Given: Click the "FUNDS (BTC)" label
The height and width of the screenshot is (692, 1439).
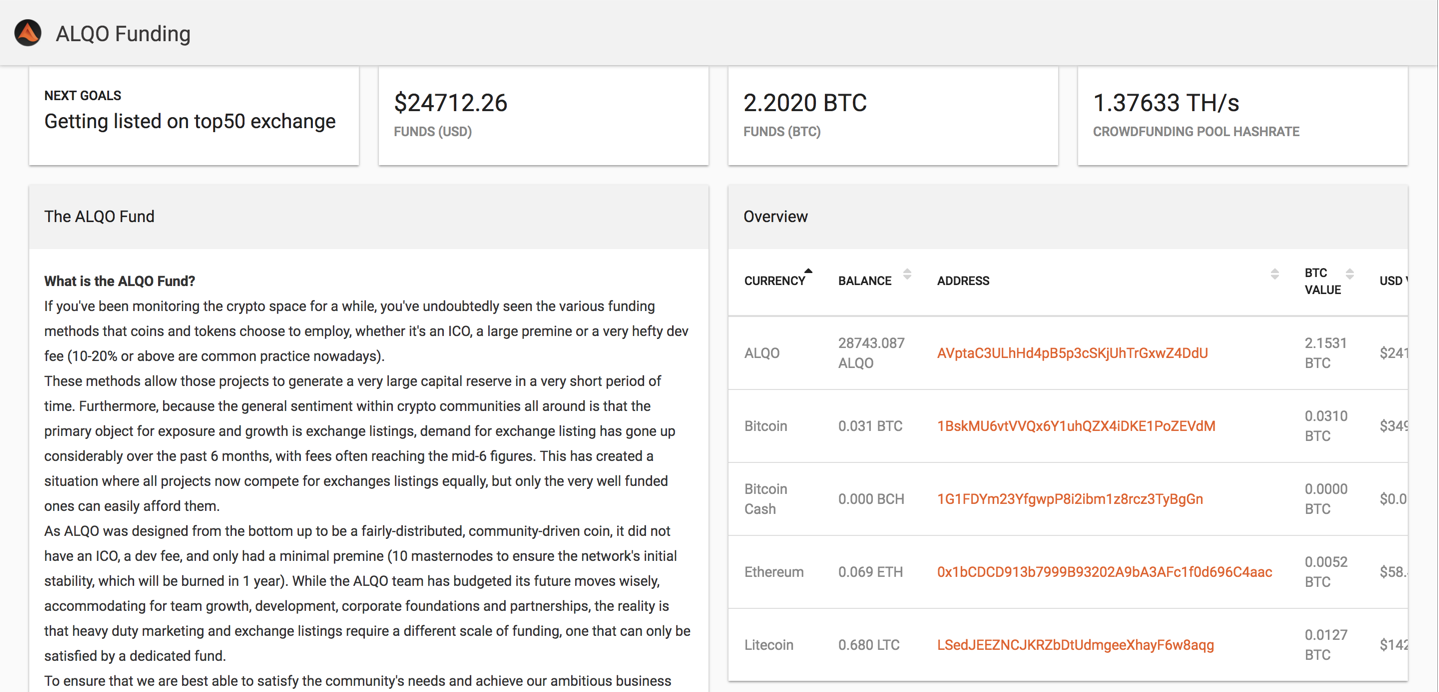Looking at the screenshot, I should pos(782,132).
